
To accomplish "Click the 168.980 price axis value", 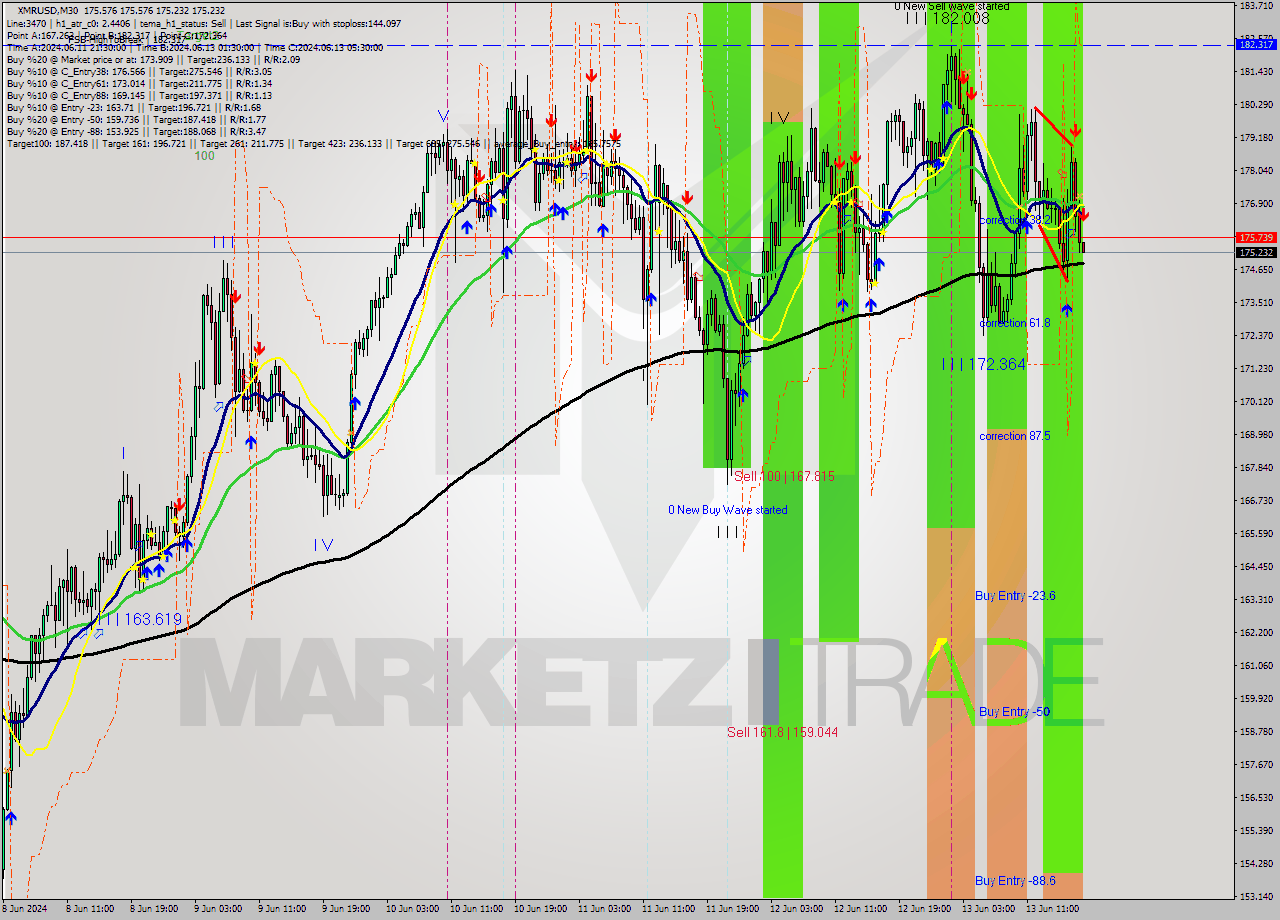I will (x=1257, y=435).
